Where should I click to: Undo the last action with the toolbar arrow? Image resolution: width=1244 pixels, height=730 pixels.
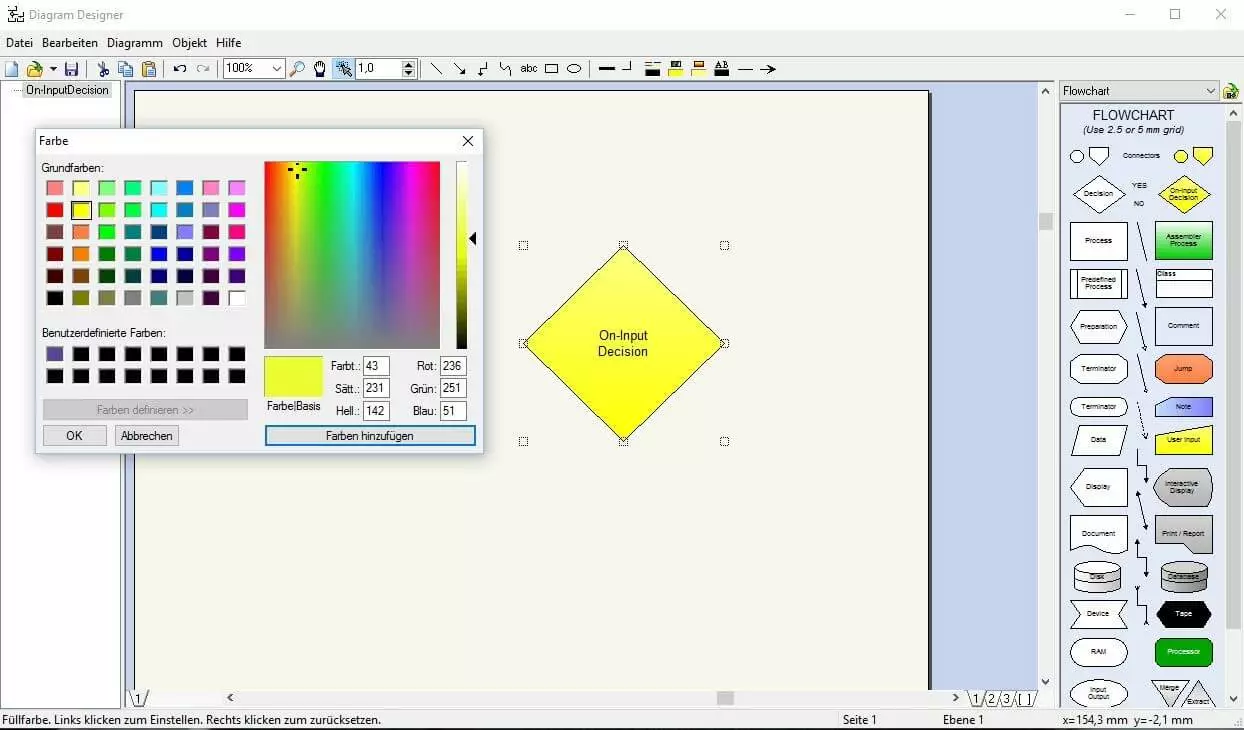pyautogui.click(x=180, y=69)
